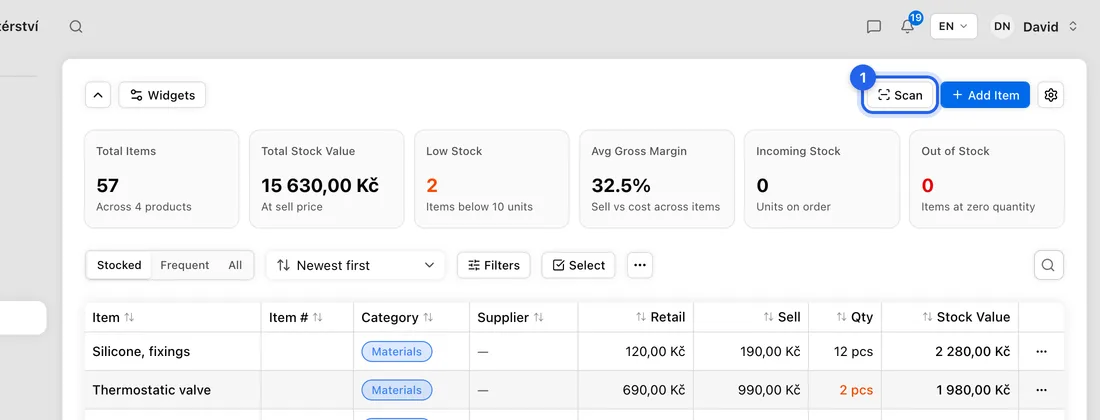Click the search magnifier in top bar
Image resolution: width=1100 pixels, height=420 pixels.
(x=76, y=27)
